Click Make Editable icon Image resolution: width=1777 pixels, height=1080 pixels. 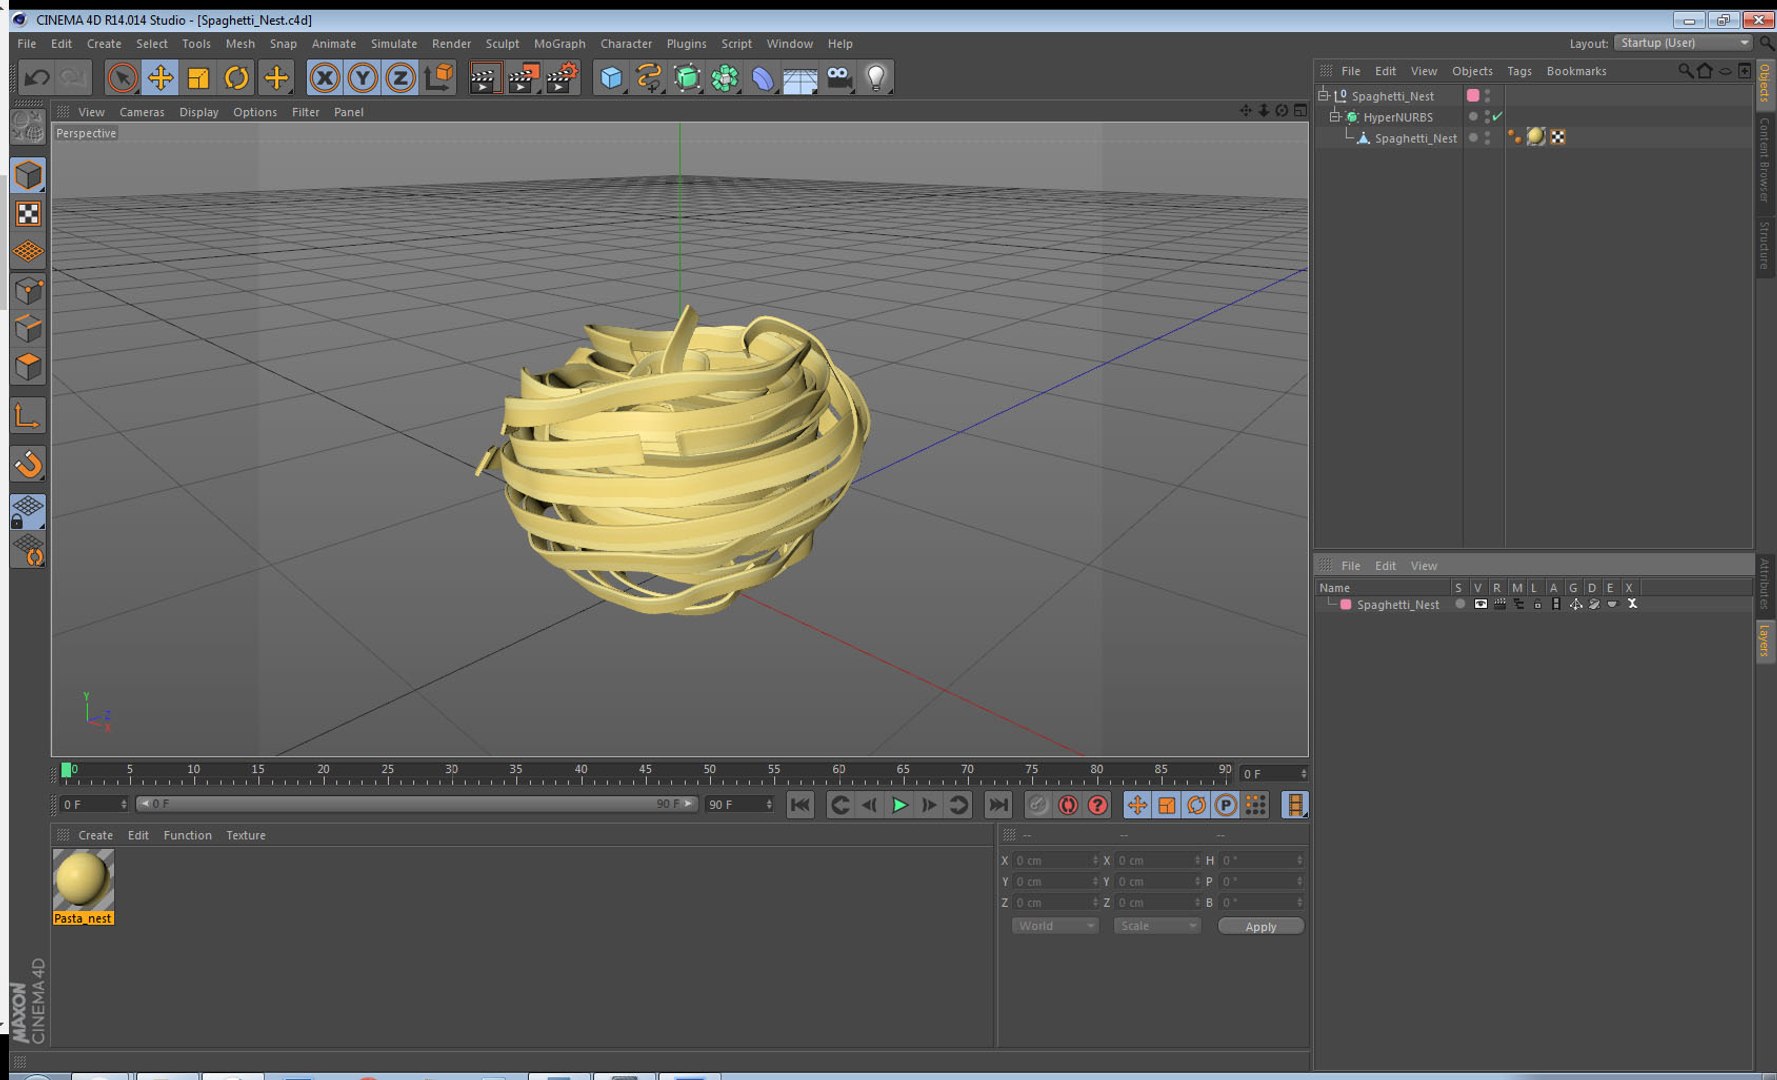pyautogui.click(x=28, y=127)
